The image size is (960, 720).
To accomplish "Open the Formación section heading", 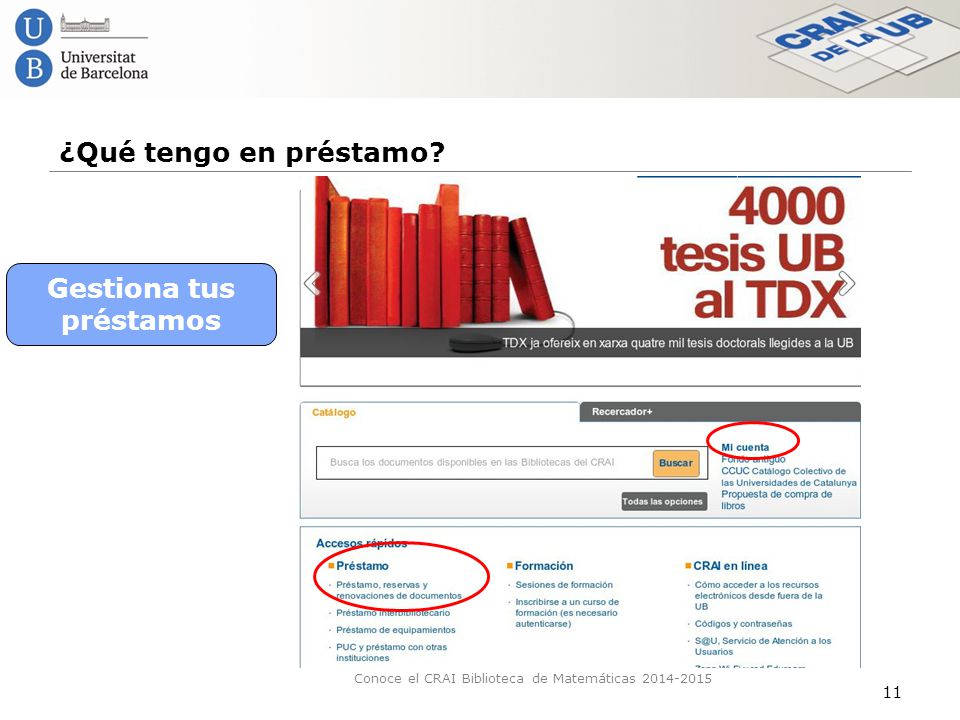I will click(x=544, y=566).
